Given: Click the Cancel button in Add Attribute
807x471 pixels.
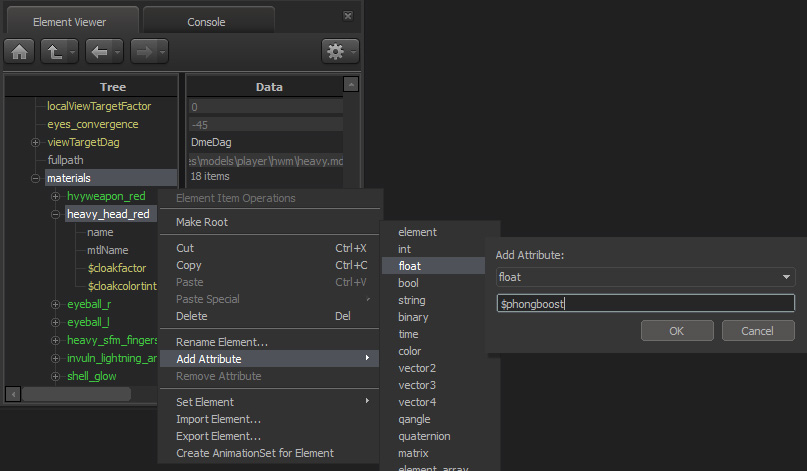Looking at the screenshot, I should (758, 331).
